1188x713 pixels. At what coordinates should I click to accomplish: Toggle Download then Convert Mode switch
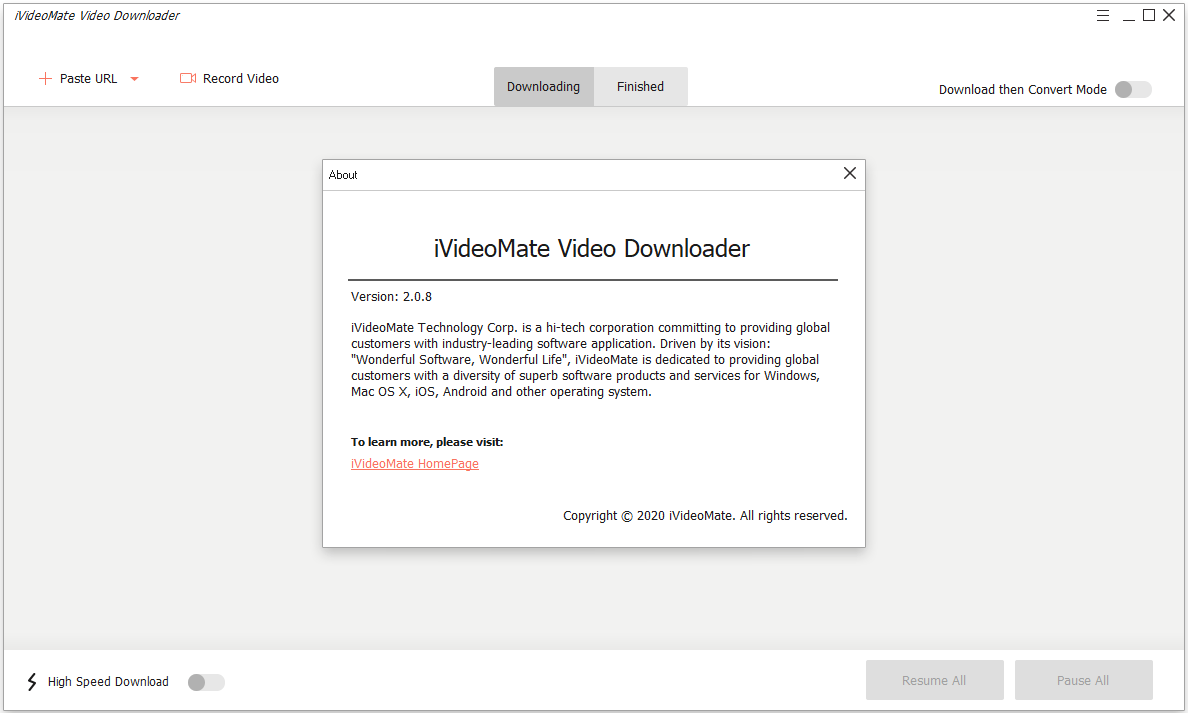coord(1133,89)
